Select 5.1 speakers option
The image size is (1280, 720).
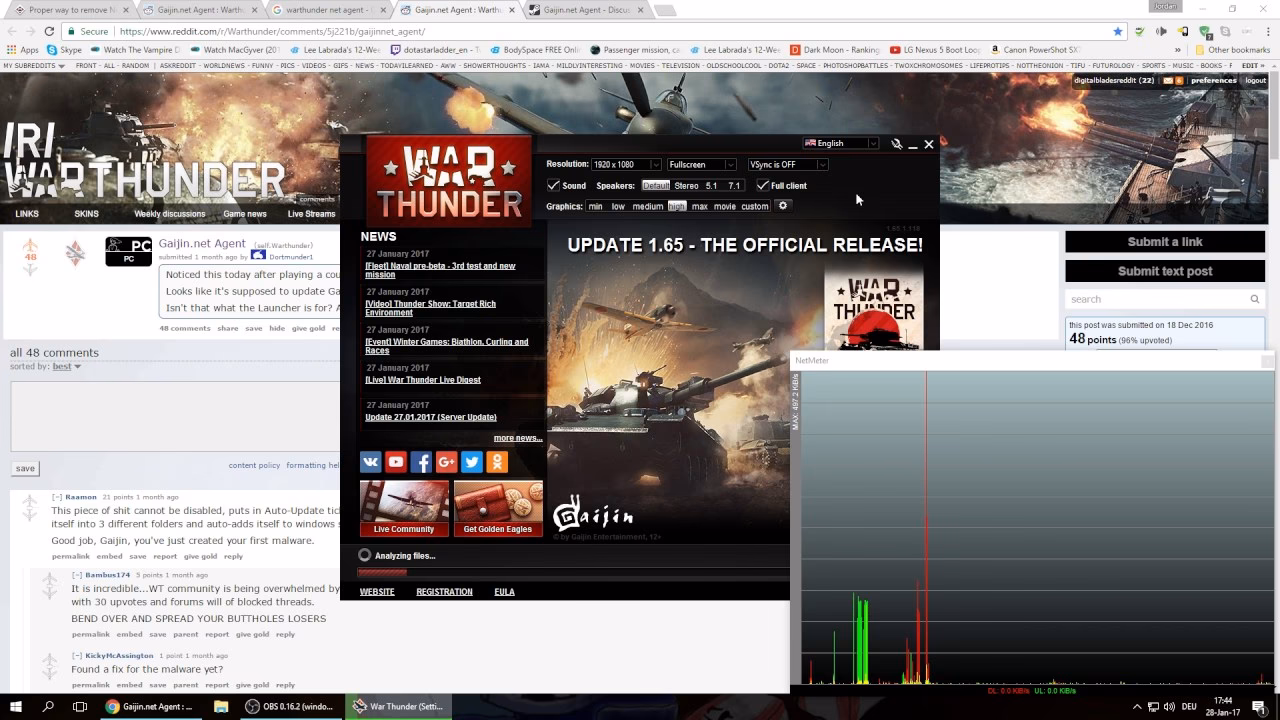click(x=711, y=186)
